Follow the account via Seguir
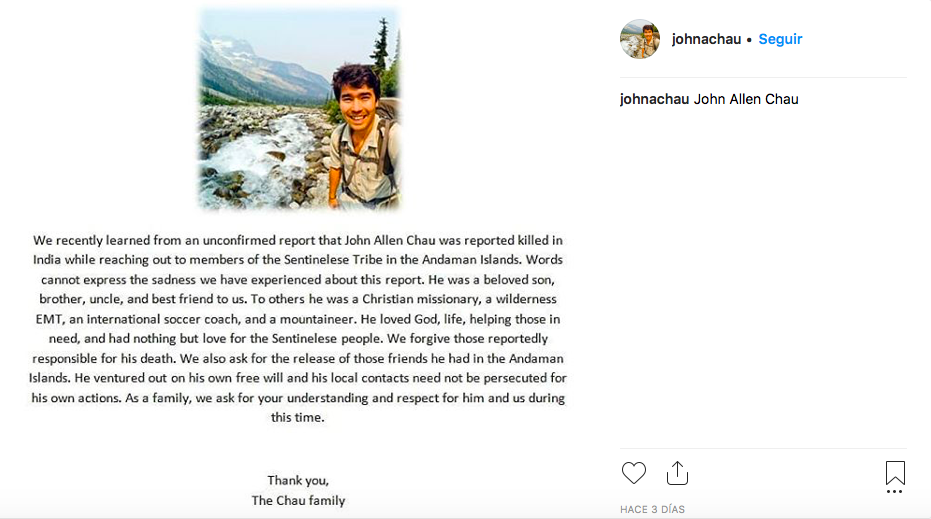 (780, 39)
